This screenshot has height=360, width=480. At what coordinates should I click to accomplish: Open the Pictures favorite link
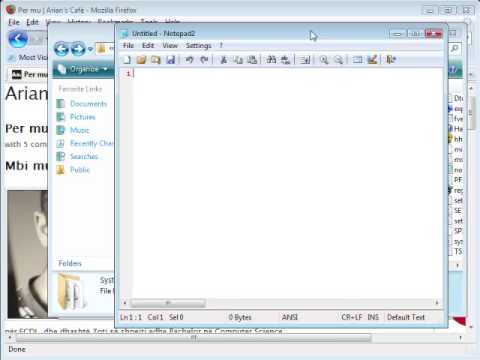pyautogui.click(x=83, y=117)
